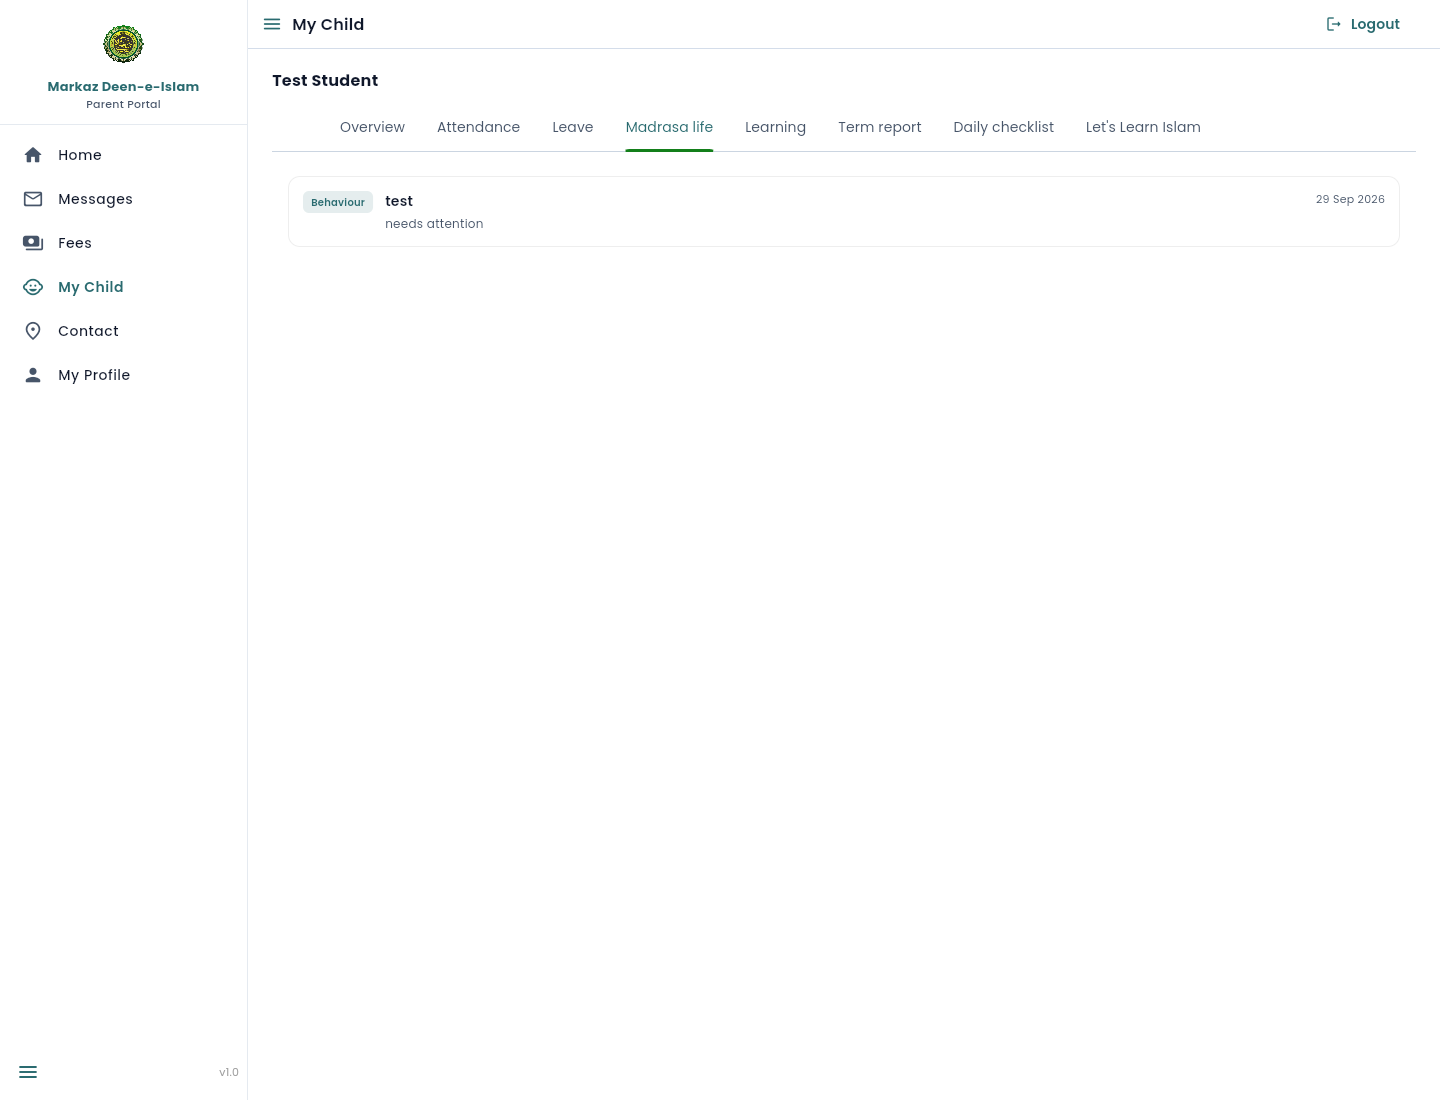The width and height of the screenshot is (1440, 1100).
Task: Go to the Daily checklist tab
Action: coord(1004,127)
